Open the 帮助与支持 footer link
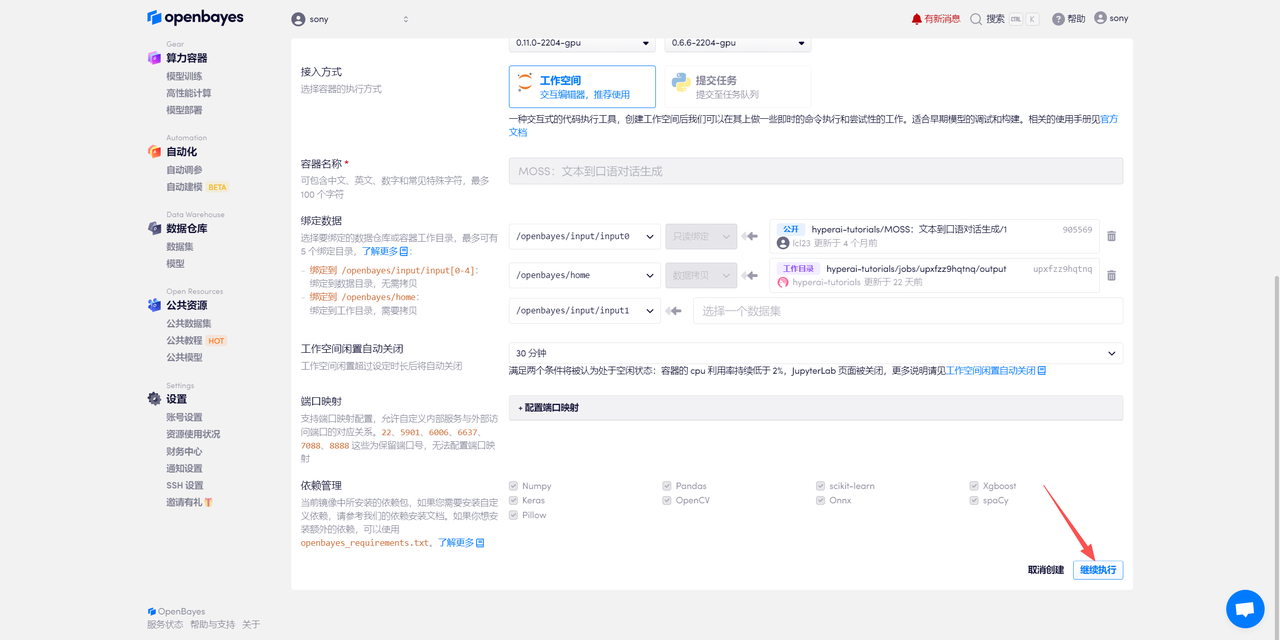Viewport: 1280px width, 640px height. click(212, 625)
